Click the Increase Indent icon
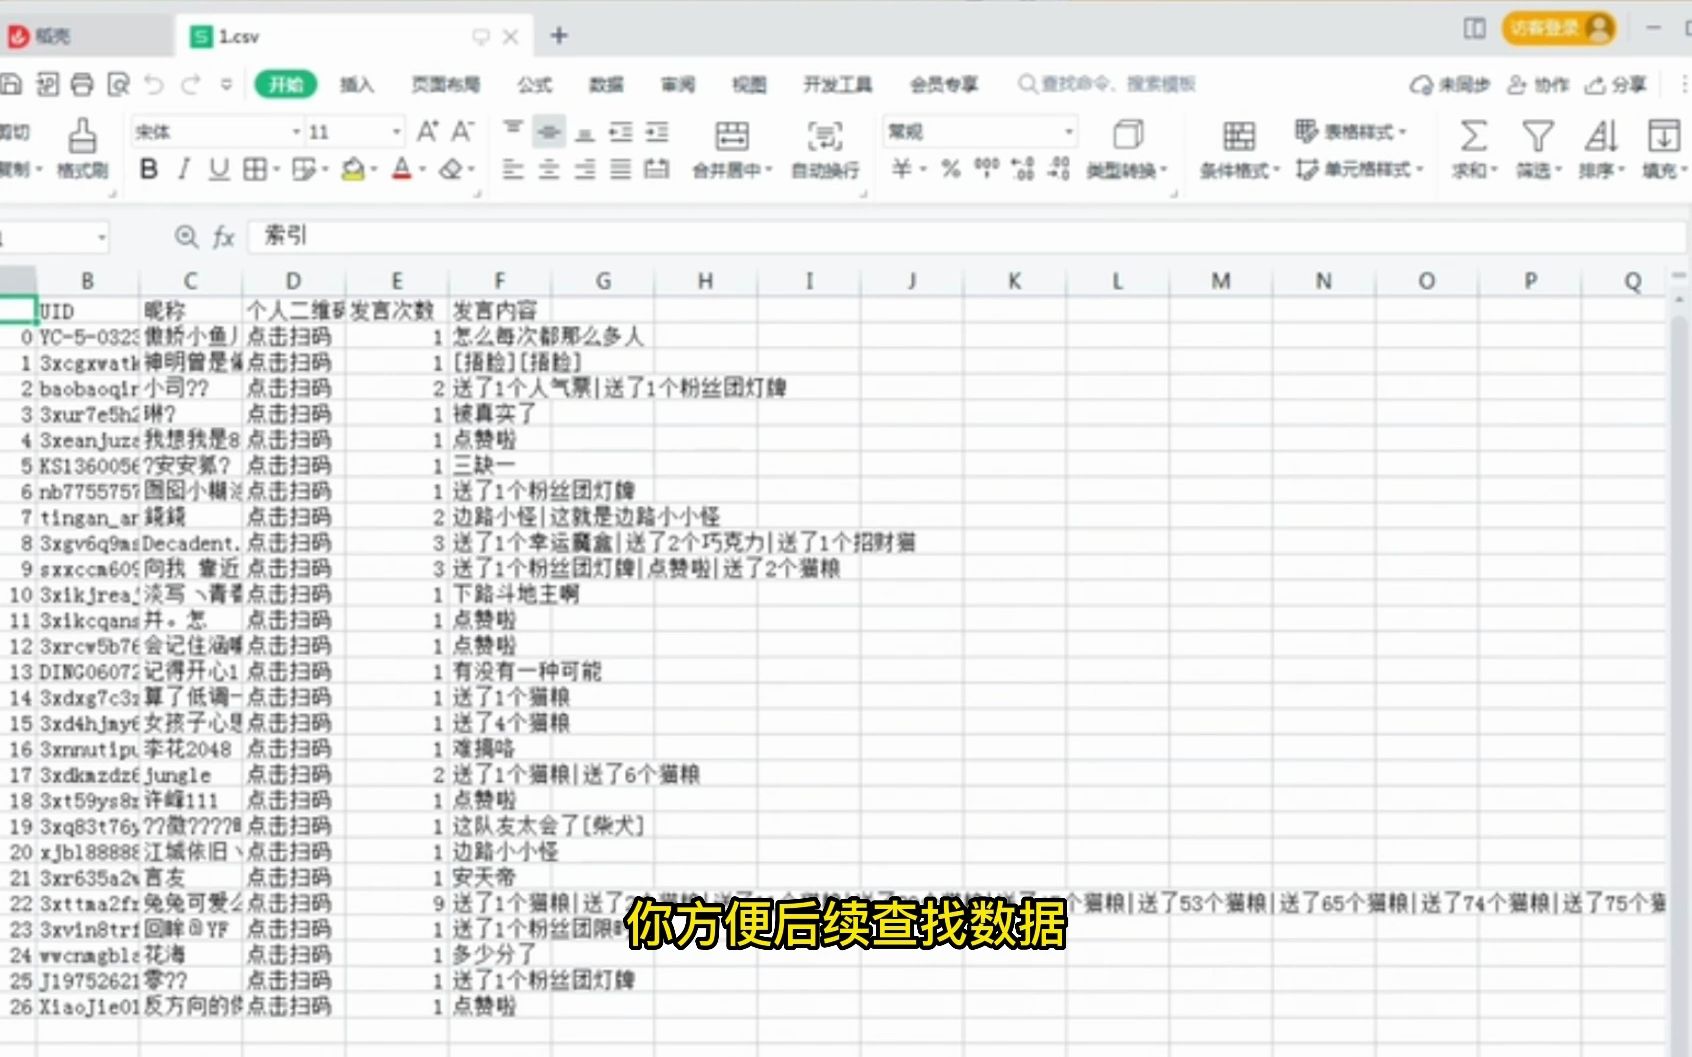The image size is (1692, 1057). coord(657,131)
